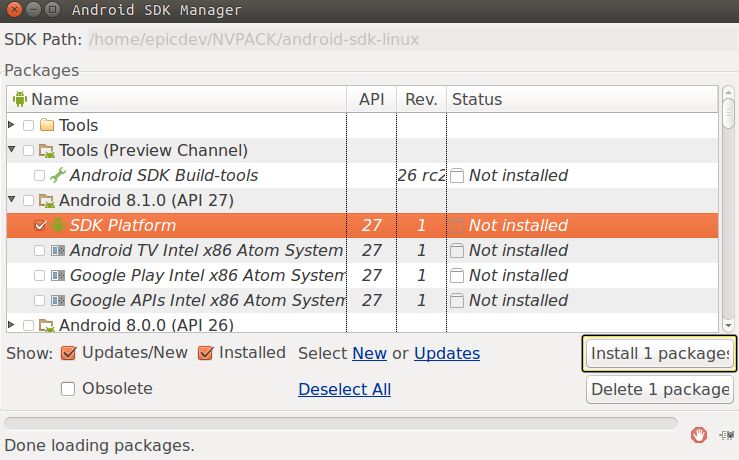This screenshot has width=739, height=460.
Task: Click the 26 rc2 revision cell
Action: [421, 175]
